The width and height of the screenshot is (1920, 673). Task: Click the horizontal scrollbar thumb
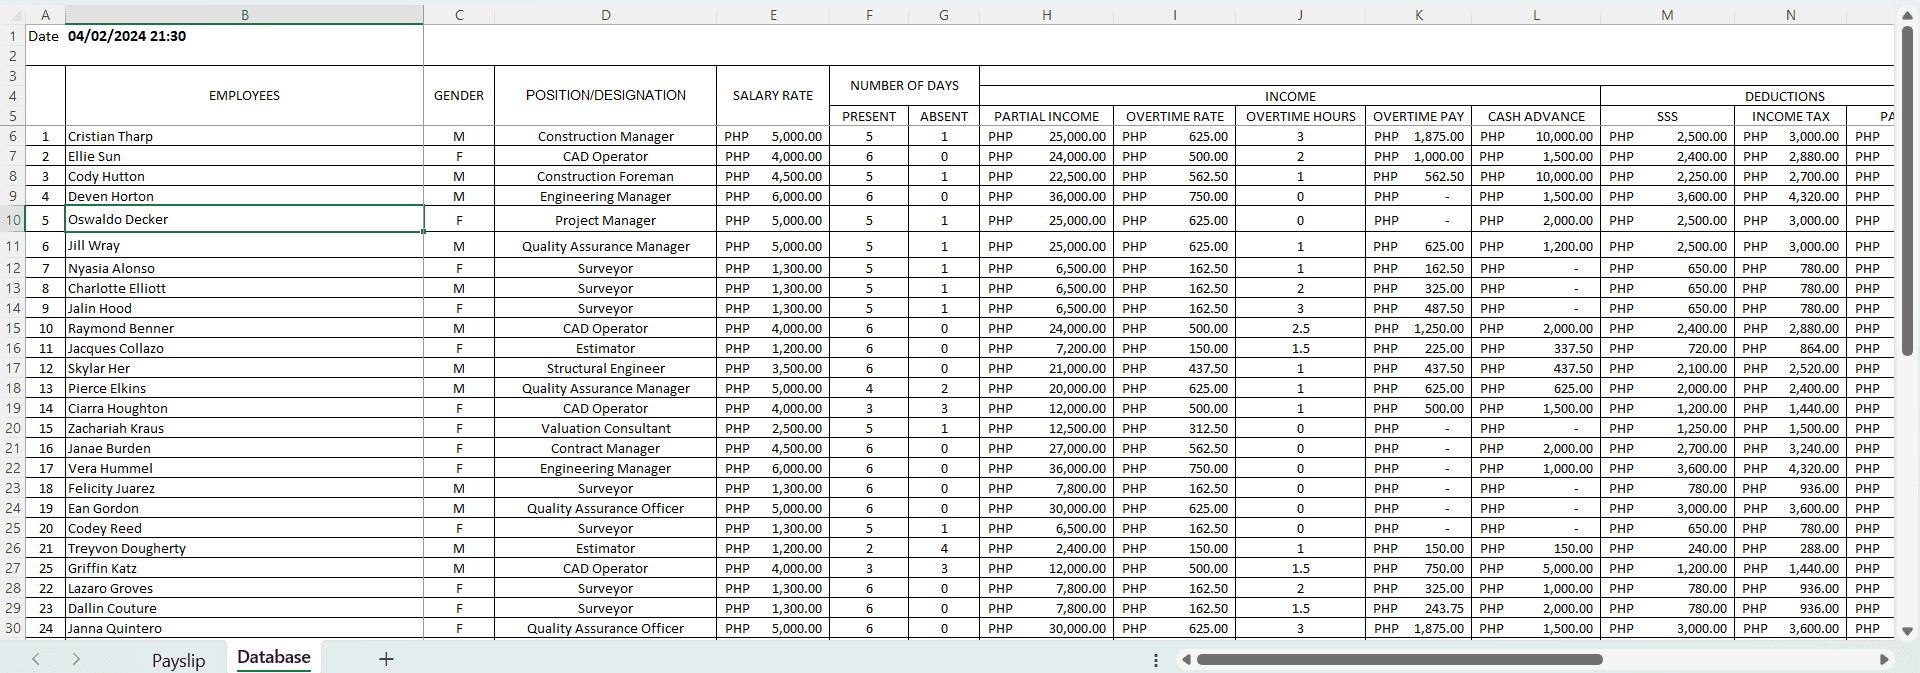pyautogui.click(x=1400, y=660)
